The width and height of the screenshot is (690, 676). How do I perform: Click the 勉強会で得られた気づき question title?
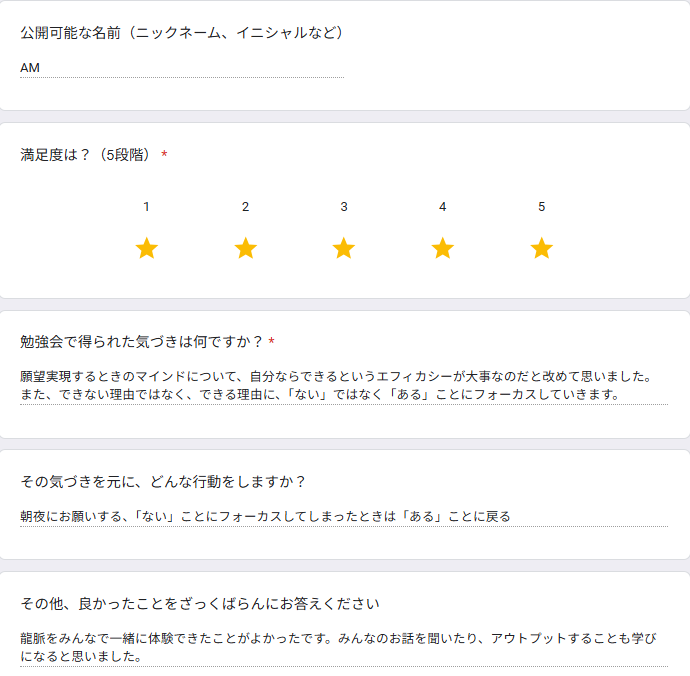[142, 342]
